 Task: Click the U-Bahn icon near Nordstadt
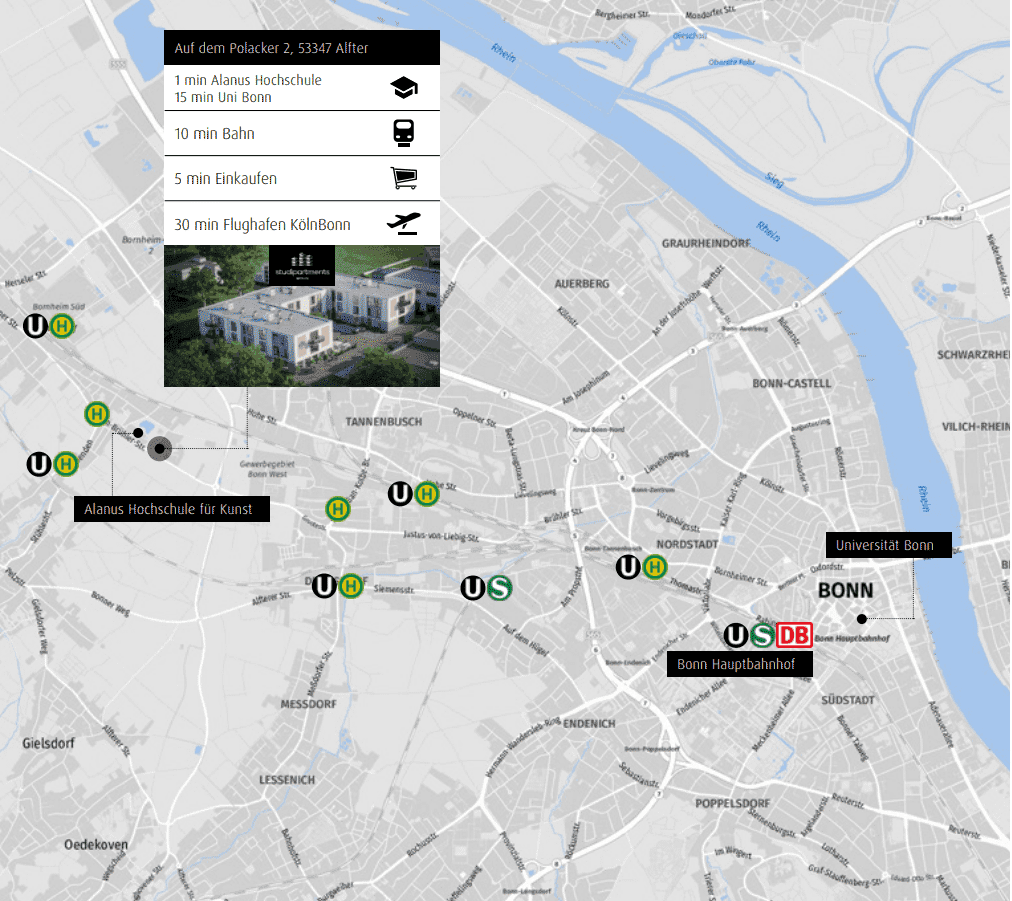point(628,568)
